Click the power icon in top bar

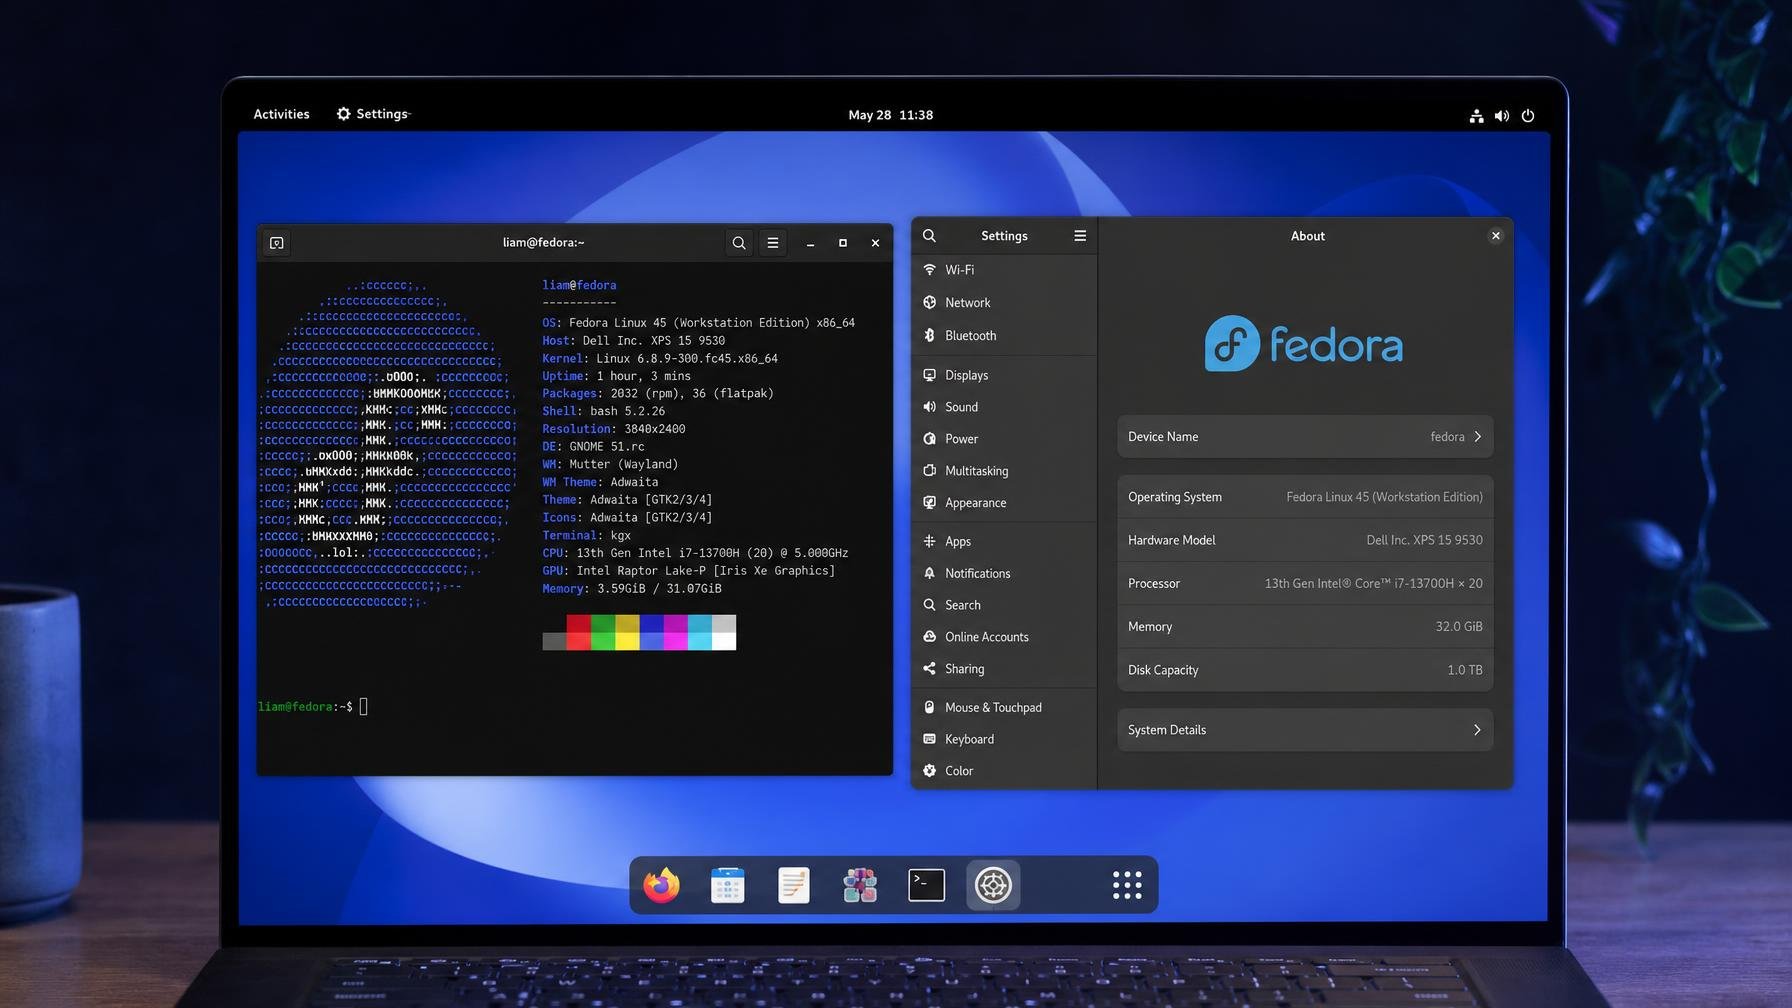1528,116
